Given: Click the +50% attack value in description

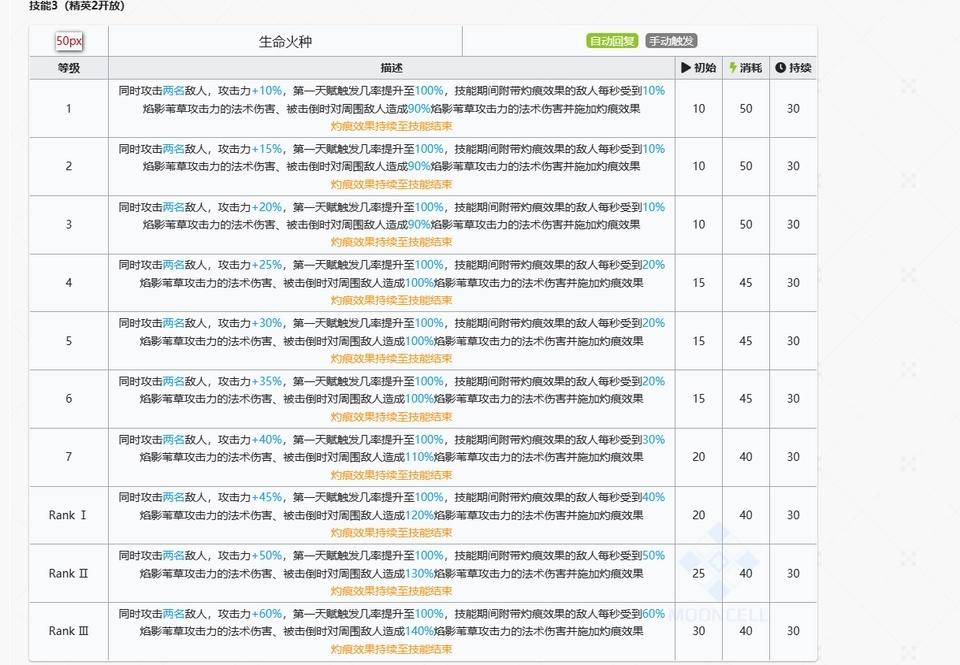Looking at the screenshot, I should 267,555.
